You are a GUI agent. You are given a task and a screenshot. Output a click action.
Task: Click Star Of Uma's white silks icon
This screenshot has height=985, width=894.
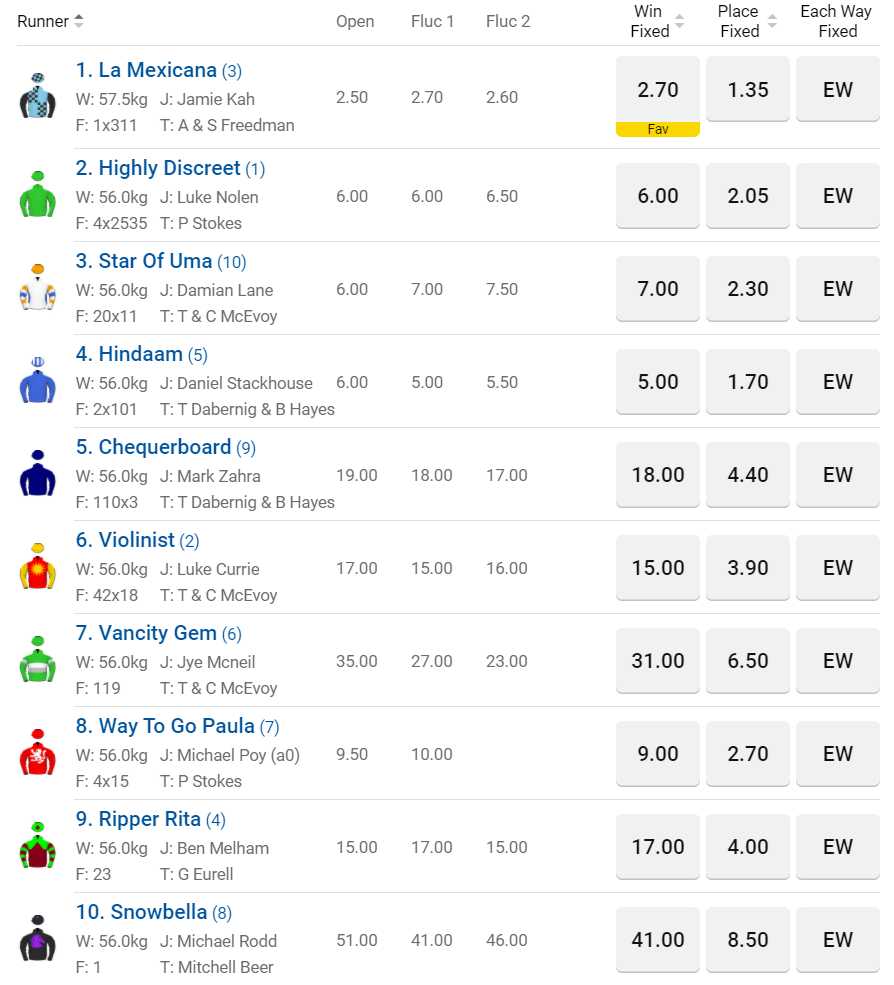[37, 287]
